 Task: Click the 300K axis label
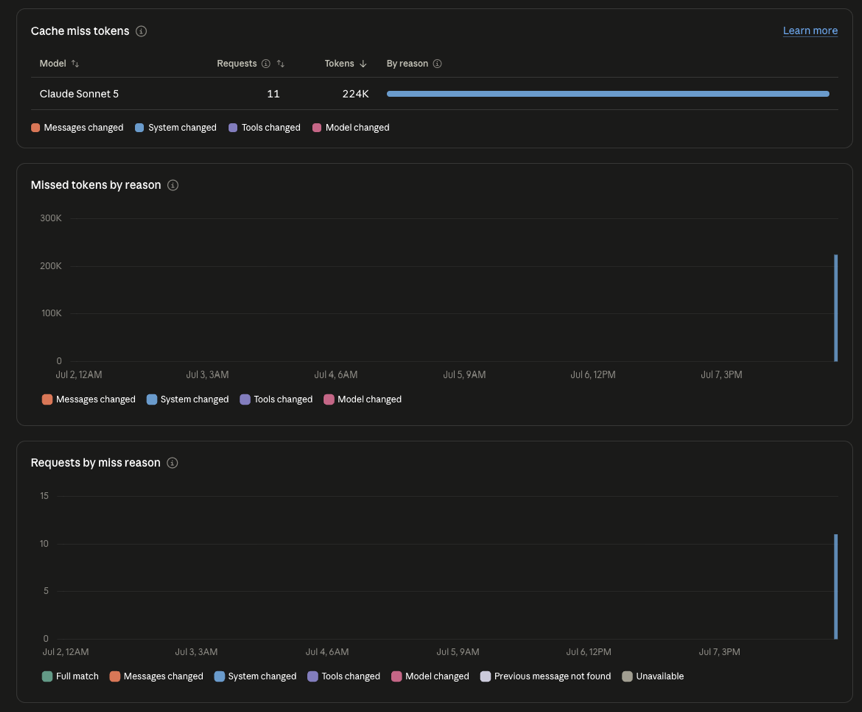(x=51, y=218)
